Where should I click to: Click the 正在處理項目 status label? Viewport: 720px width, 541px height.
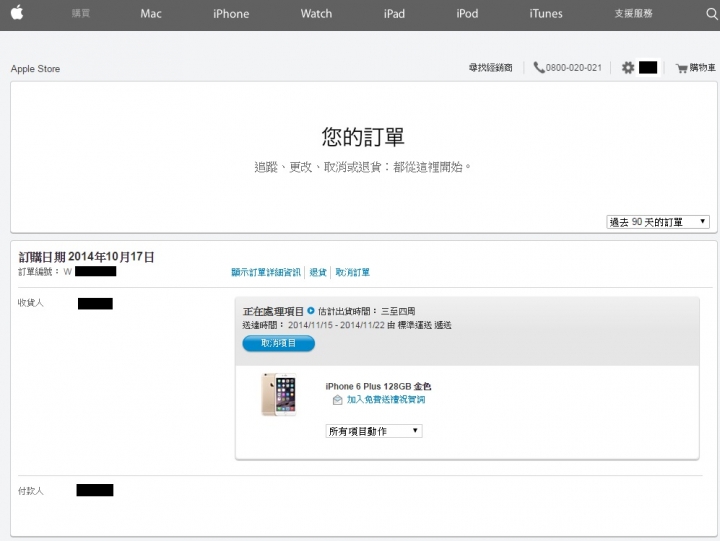coord(273,311)
